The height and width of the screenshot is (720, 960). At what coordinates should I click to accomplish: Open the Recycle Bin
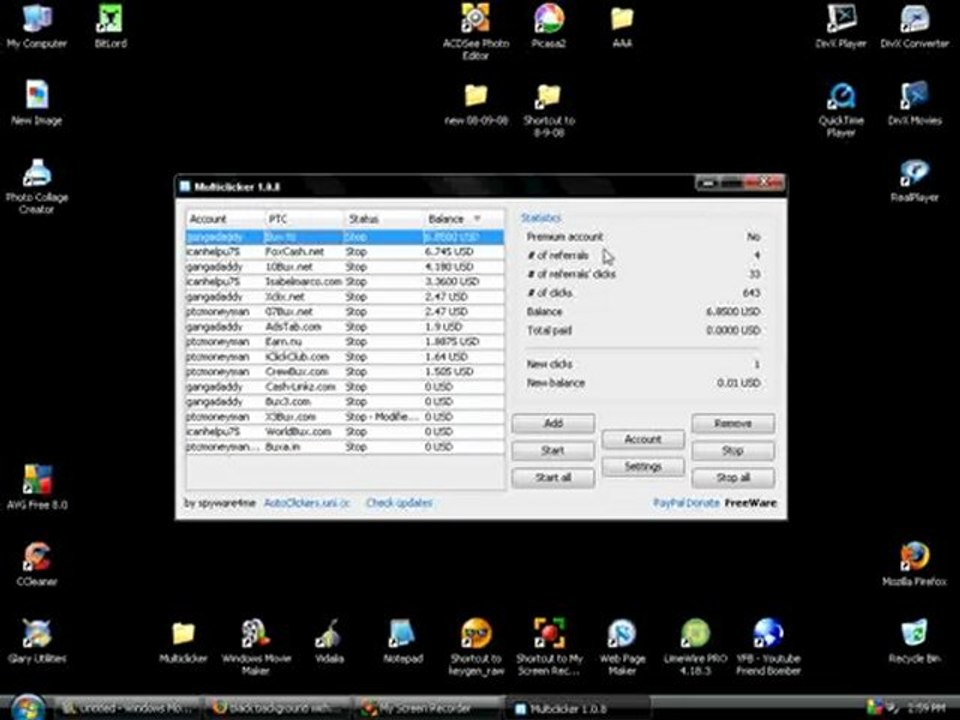click(915, 642)
